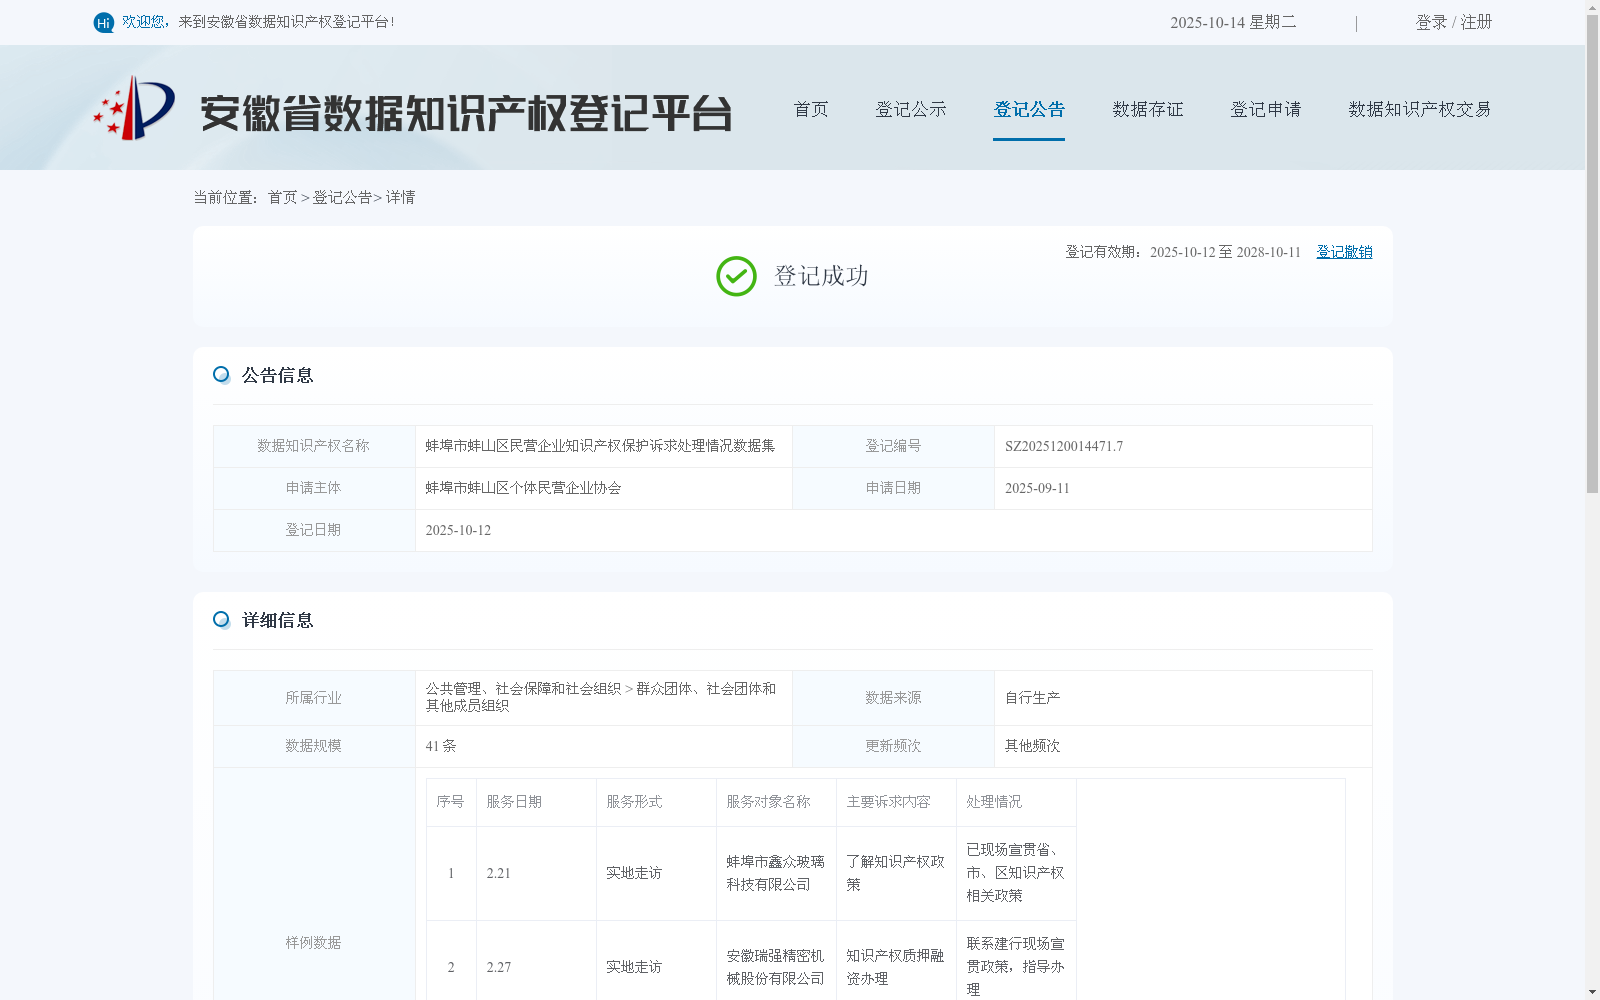This screenshot has height=1000, width=1600.
Task: Click the data name 蚌埠市蚌山区民营企业知识产权保护诉求处理情况数据集
Action: coord(600,446)
